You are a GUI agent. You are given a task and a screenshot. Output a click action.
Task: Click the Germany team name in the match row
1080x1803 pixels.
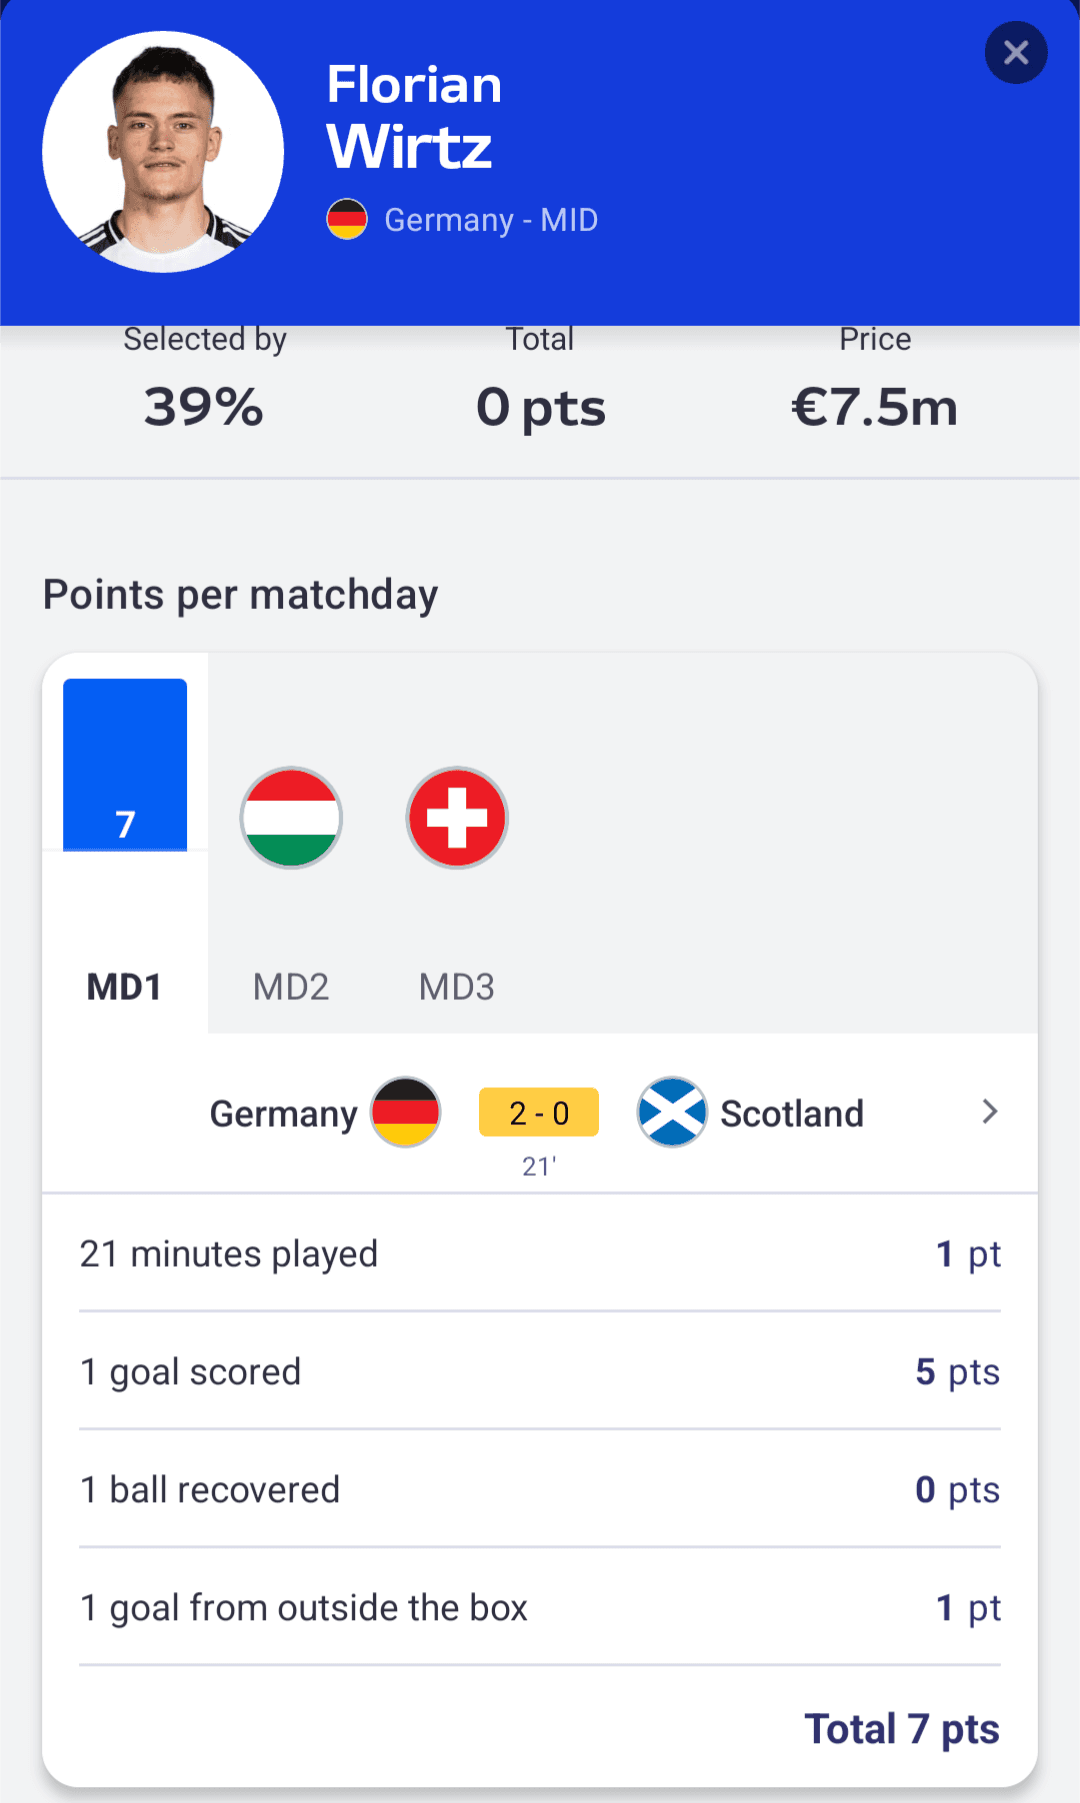283,1114
